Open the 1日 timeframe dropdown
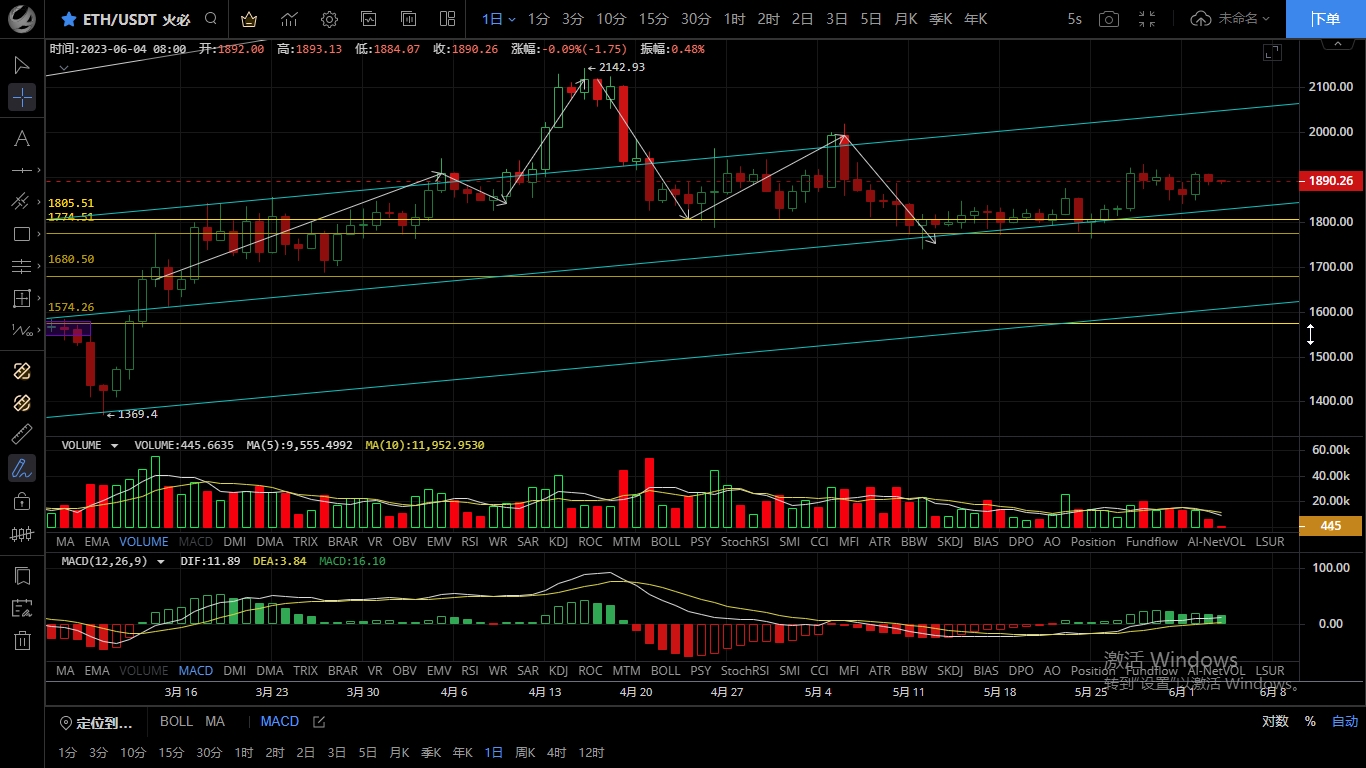 coord(499,19)
